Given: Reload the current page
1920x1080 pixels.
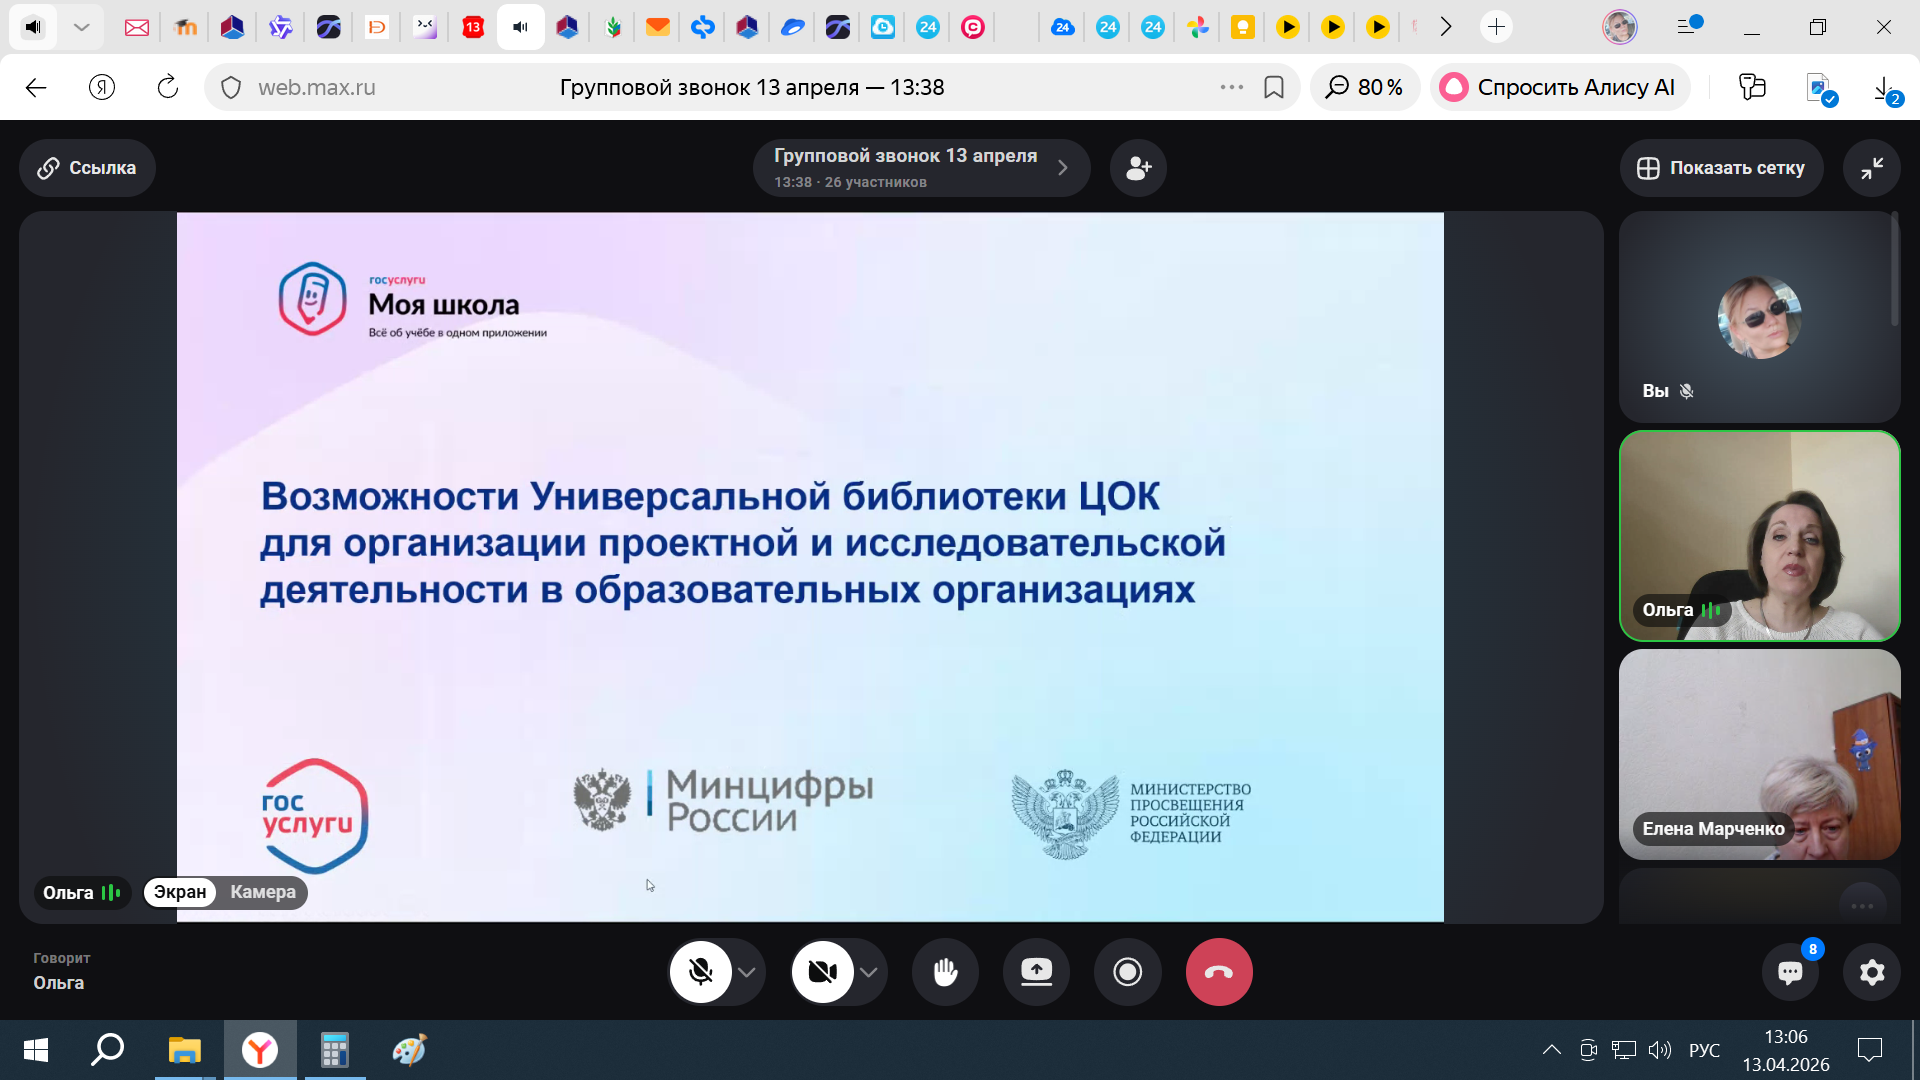Looking at the screenshot, I should (x=168, y=88).
